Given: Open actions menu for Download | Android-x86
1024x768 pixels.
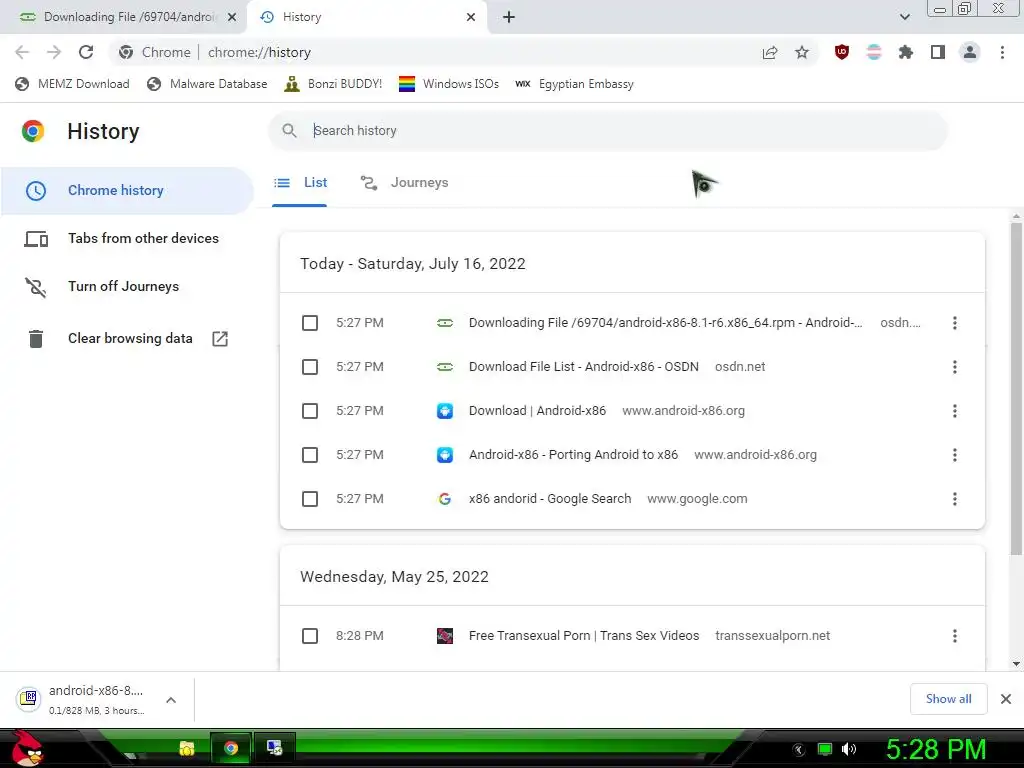Looking at the screenshot, I should [x=954, y=411].
